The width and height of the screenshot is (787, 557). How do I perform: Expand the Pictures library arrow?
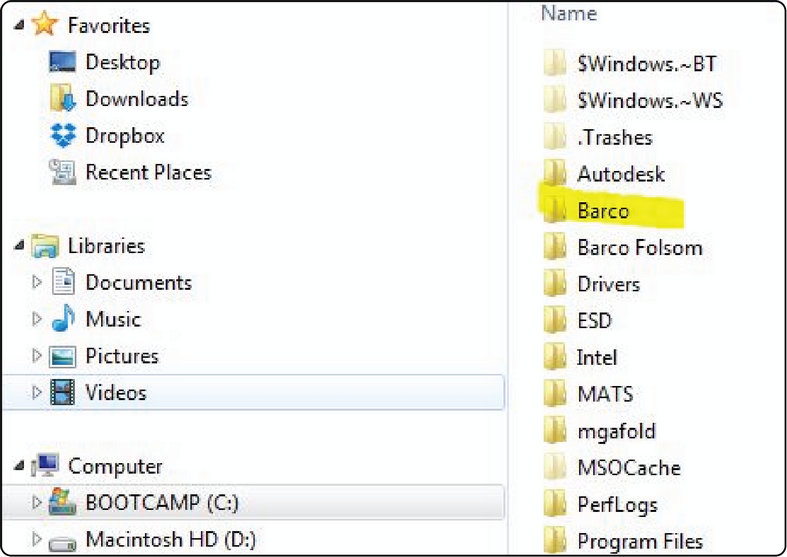(37, 356)
